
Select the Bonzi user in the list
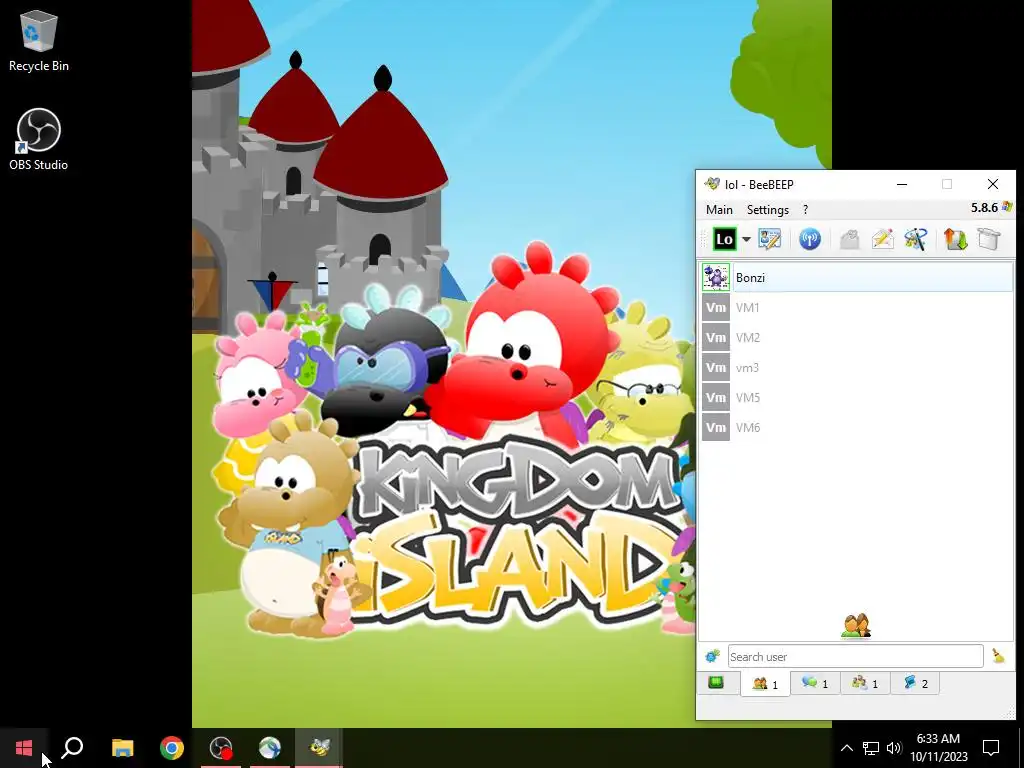tap(856, 278)
